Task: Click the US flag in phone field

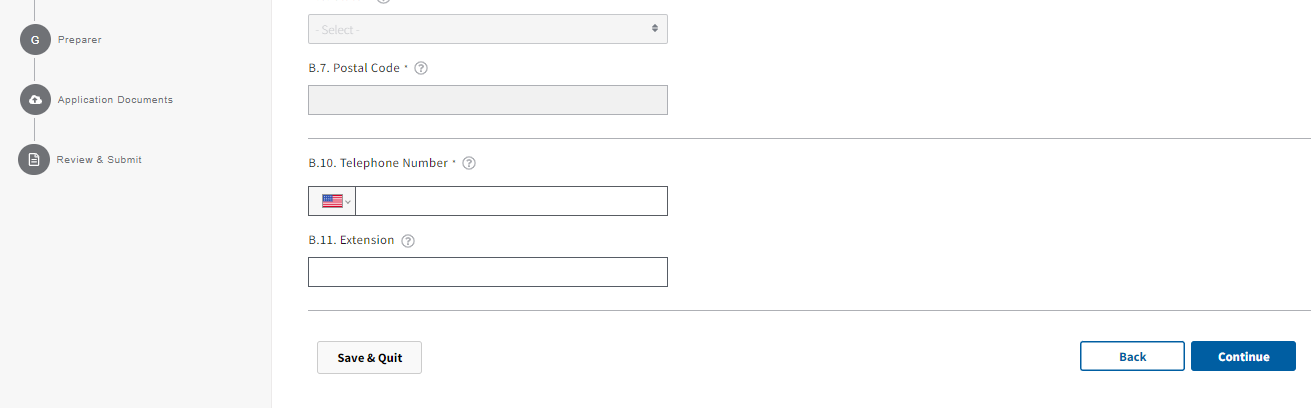Action: [x=332, y=201]
